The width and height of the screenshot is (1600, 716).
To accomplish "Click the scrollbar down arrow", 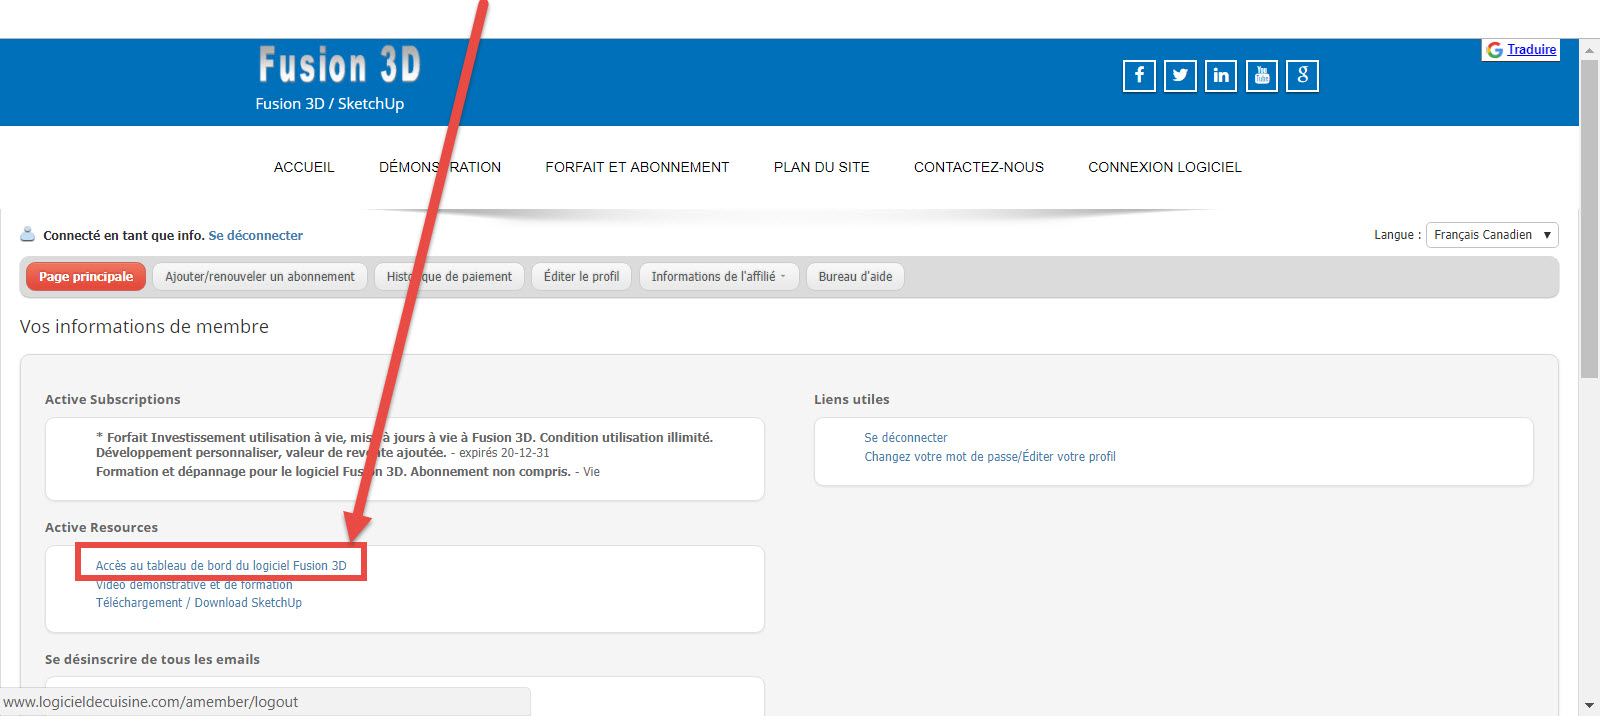I will coord(1589,706).
